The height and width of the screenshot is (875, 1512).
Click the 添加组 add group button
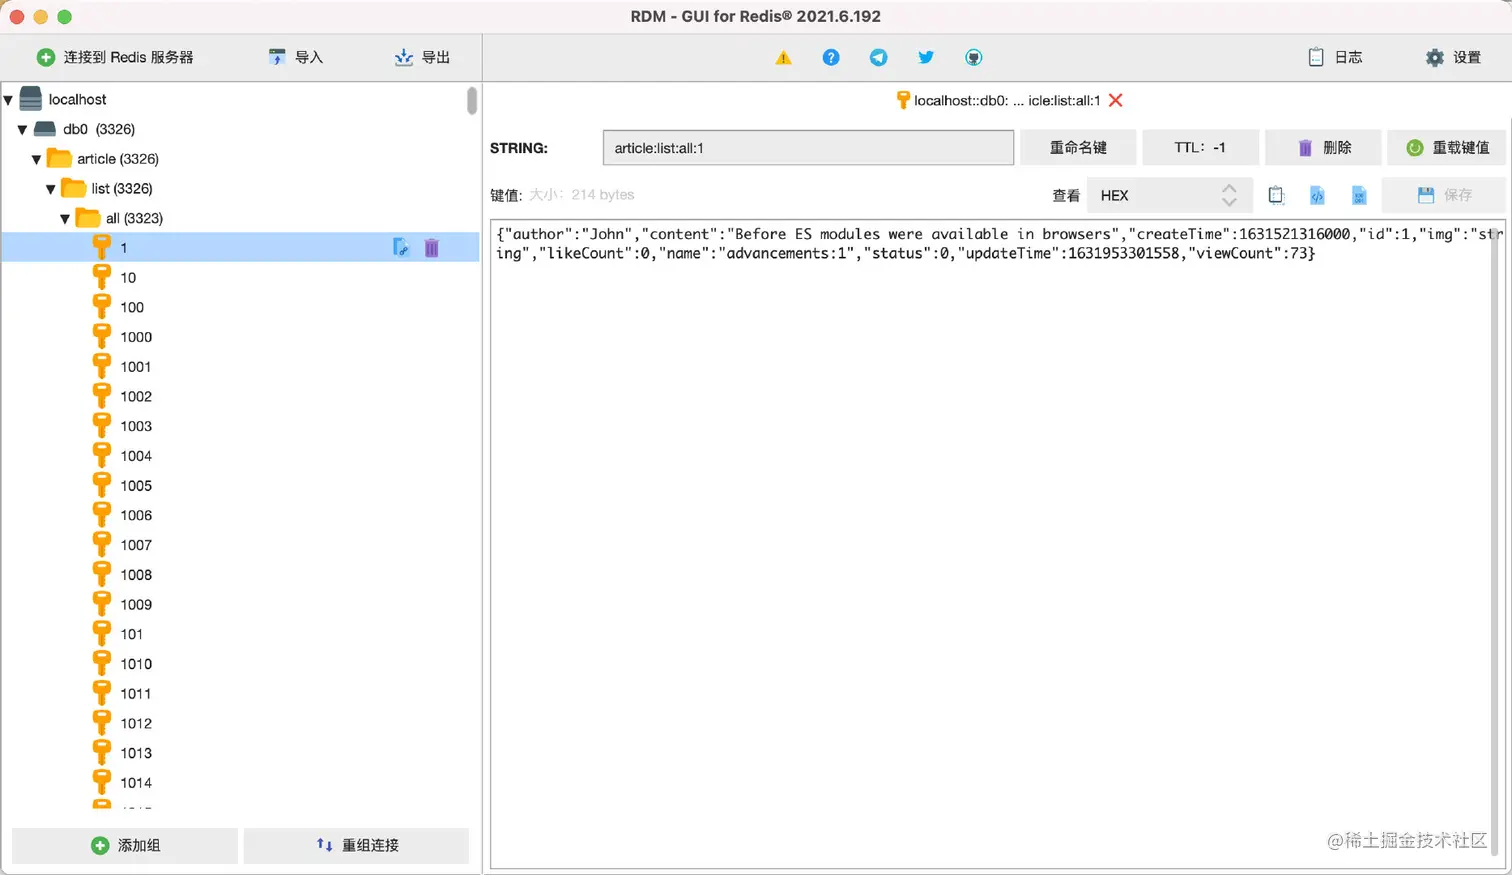coord(125,846)
